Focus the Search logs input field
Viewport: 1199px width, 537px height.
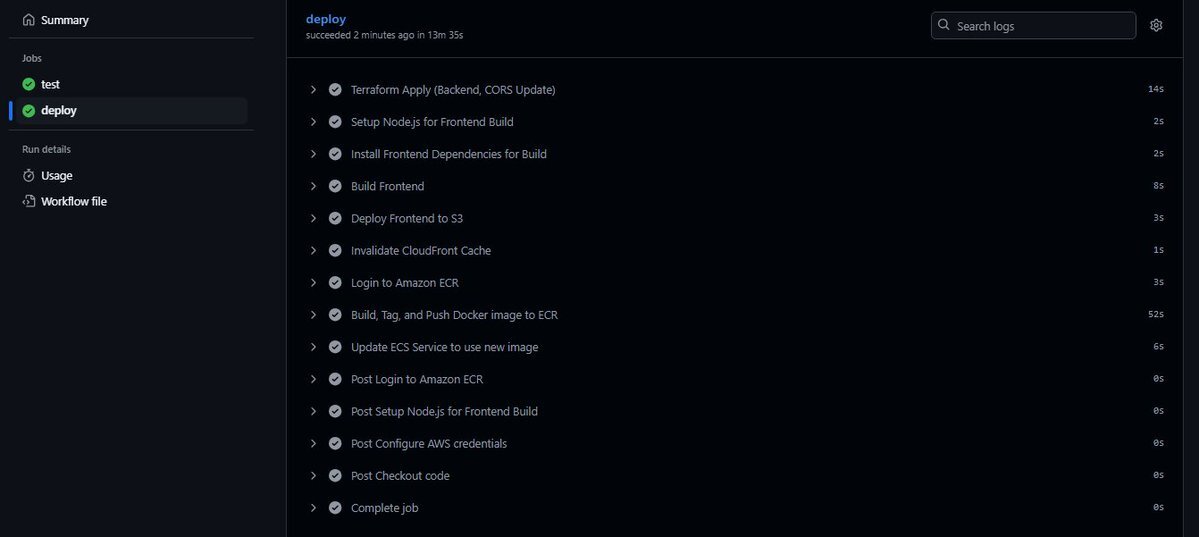coord(1033,25)
